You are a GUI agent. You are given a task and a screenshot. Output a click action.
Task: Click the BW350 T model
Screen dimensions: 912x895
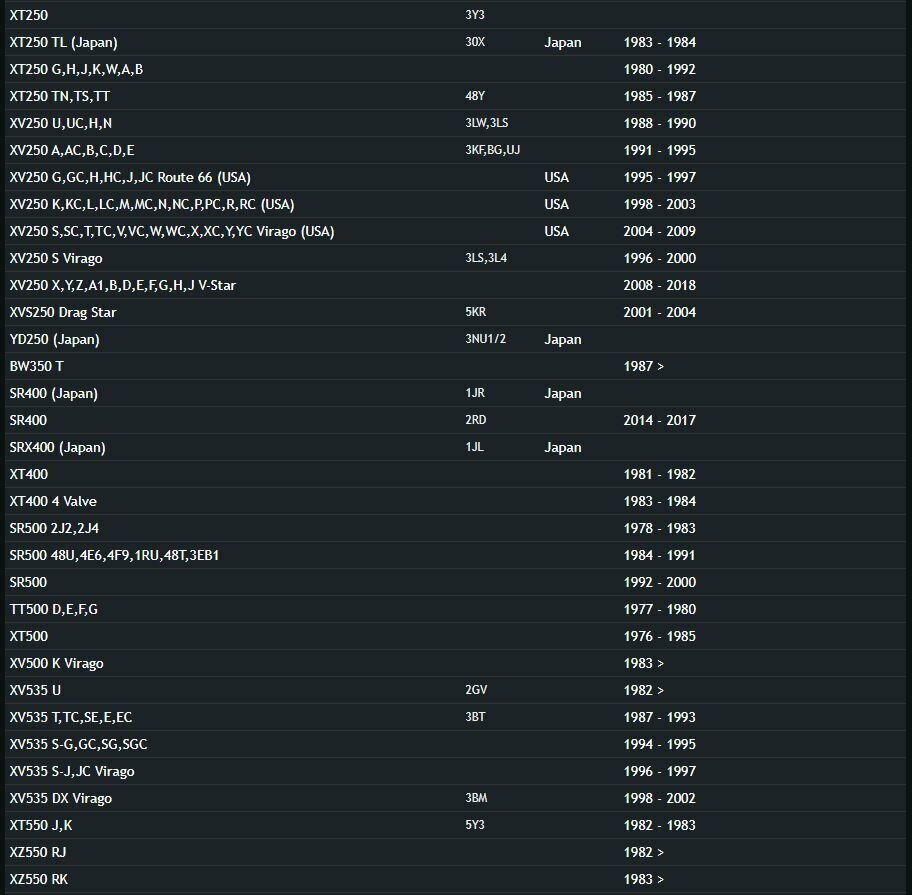click(36, 367)
